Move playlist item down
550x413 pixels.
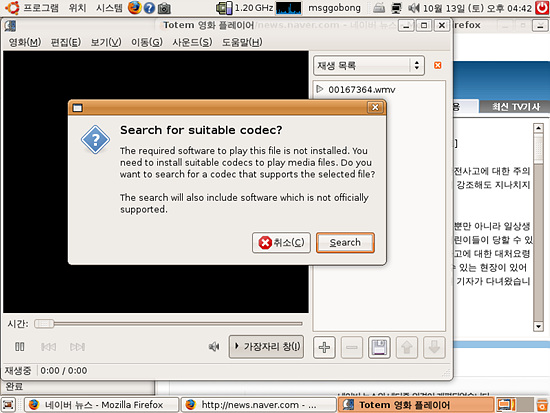pos(434,347)
